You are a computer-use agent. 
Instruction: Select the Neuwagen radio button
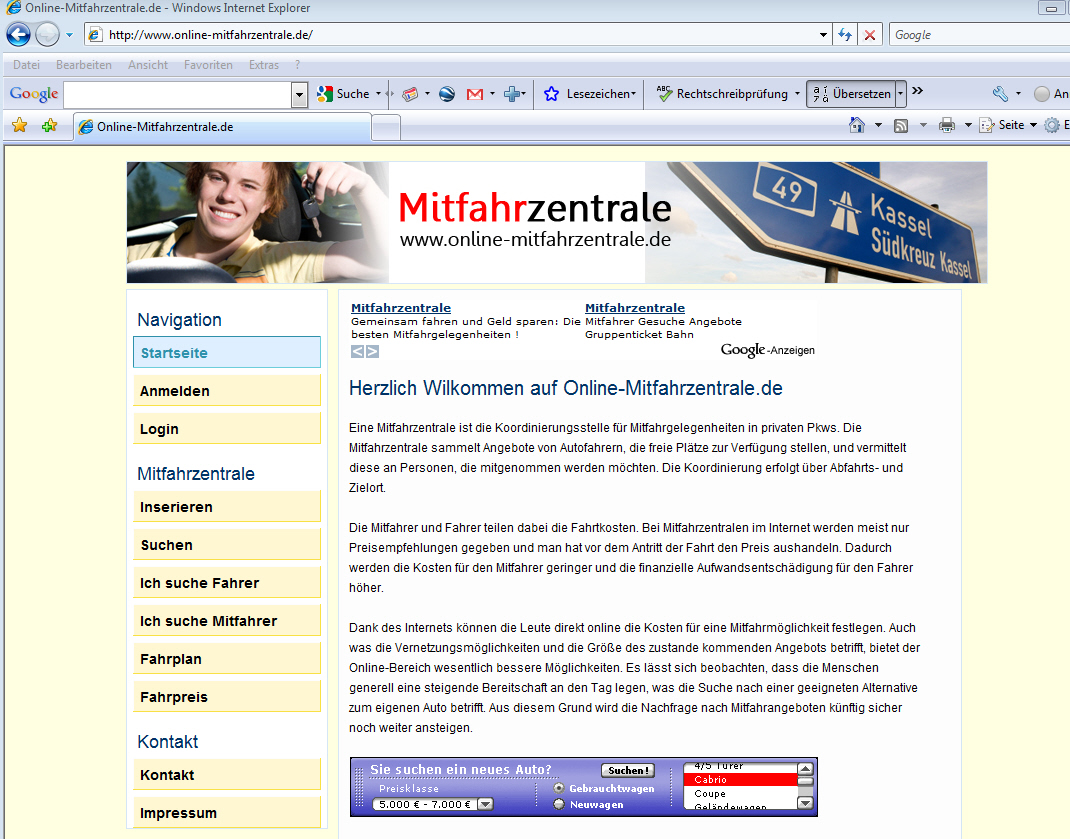coord(559,804)
